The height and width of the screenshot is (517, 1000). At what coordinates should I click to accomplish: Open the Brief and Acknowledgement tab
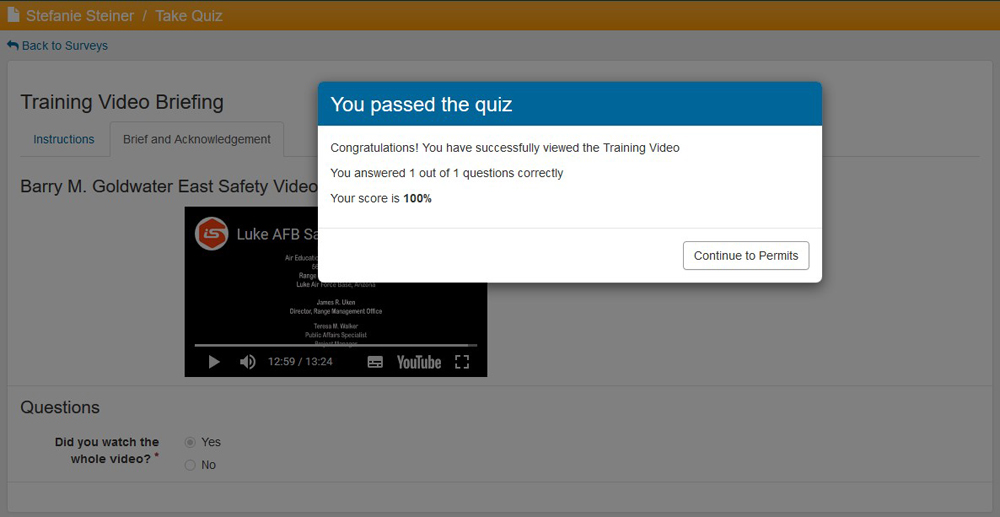click(x=196, y=139)
